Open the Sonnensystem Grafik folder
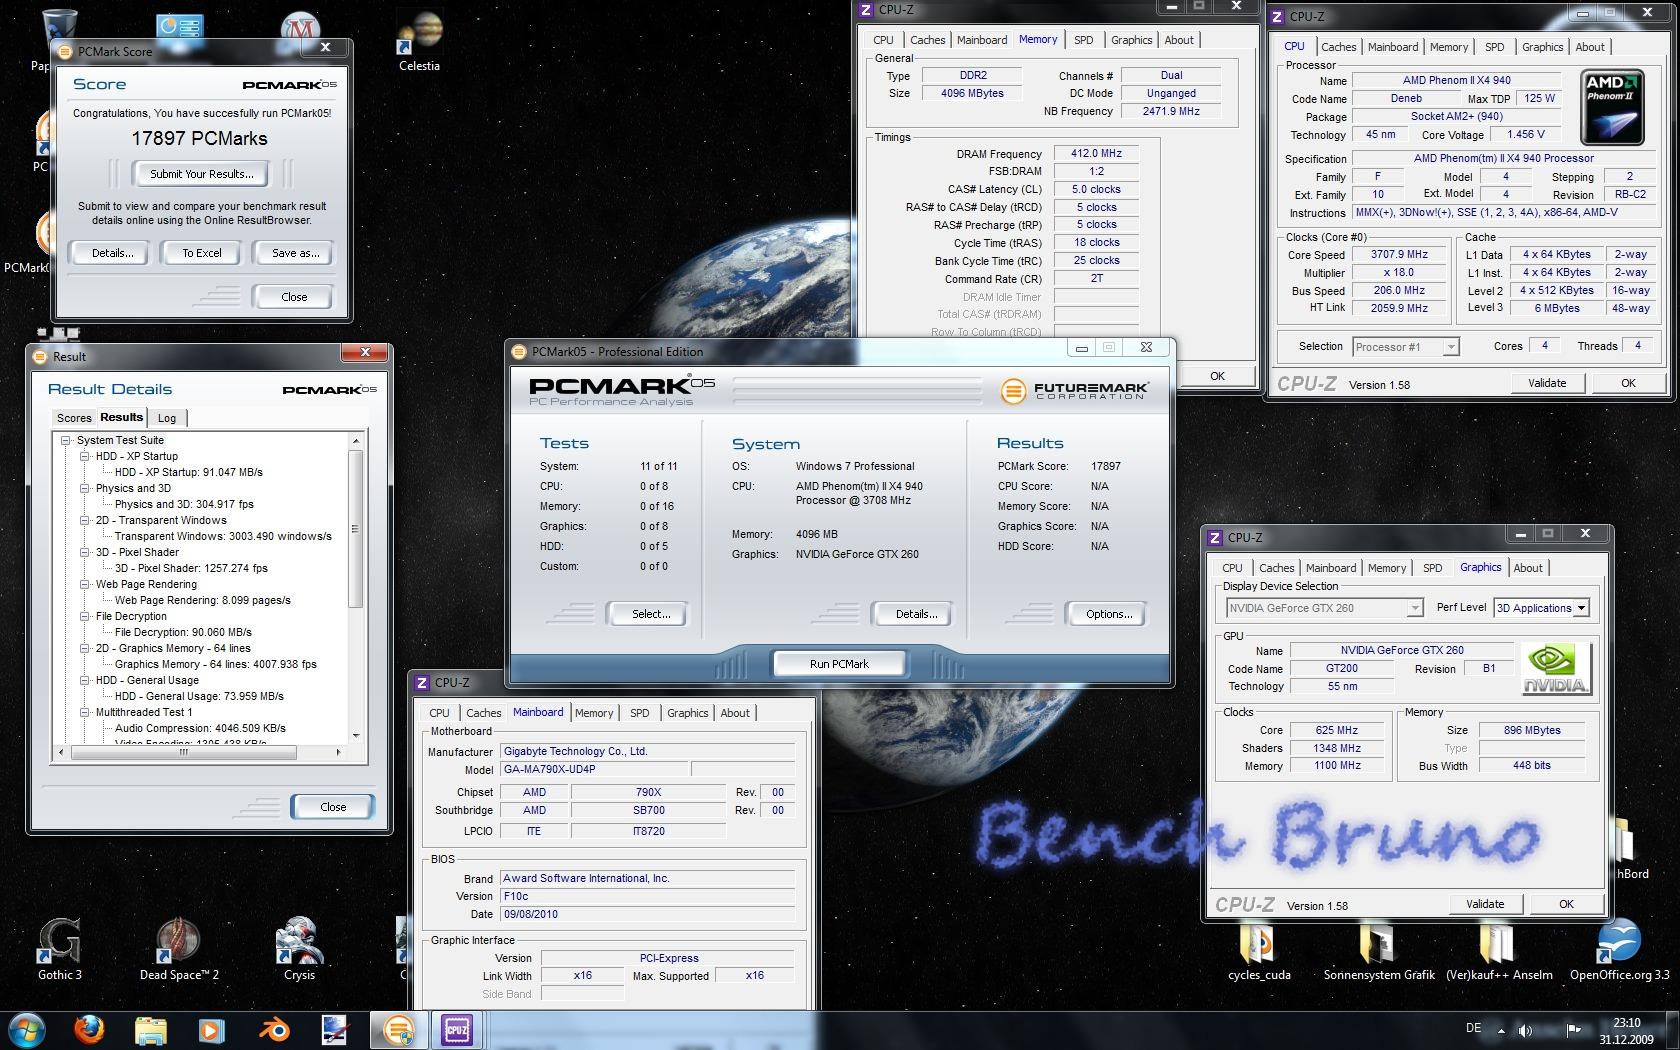This screenshot has height=1050, width=1680. coord(1379,951)
